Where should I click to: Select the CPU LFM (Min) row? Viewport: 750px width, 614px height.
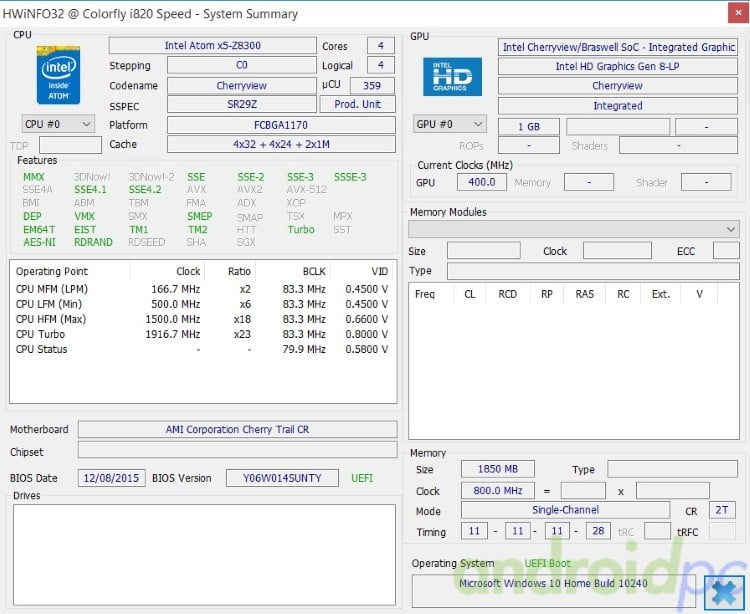[x=202, y=304]
